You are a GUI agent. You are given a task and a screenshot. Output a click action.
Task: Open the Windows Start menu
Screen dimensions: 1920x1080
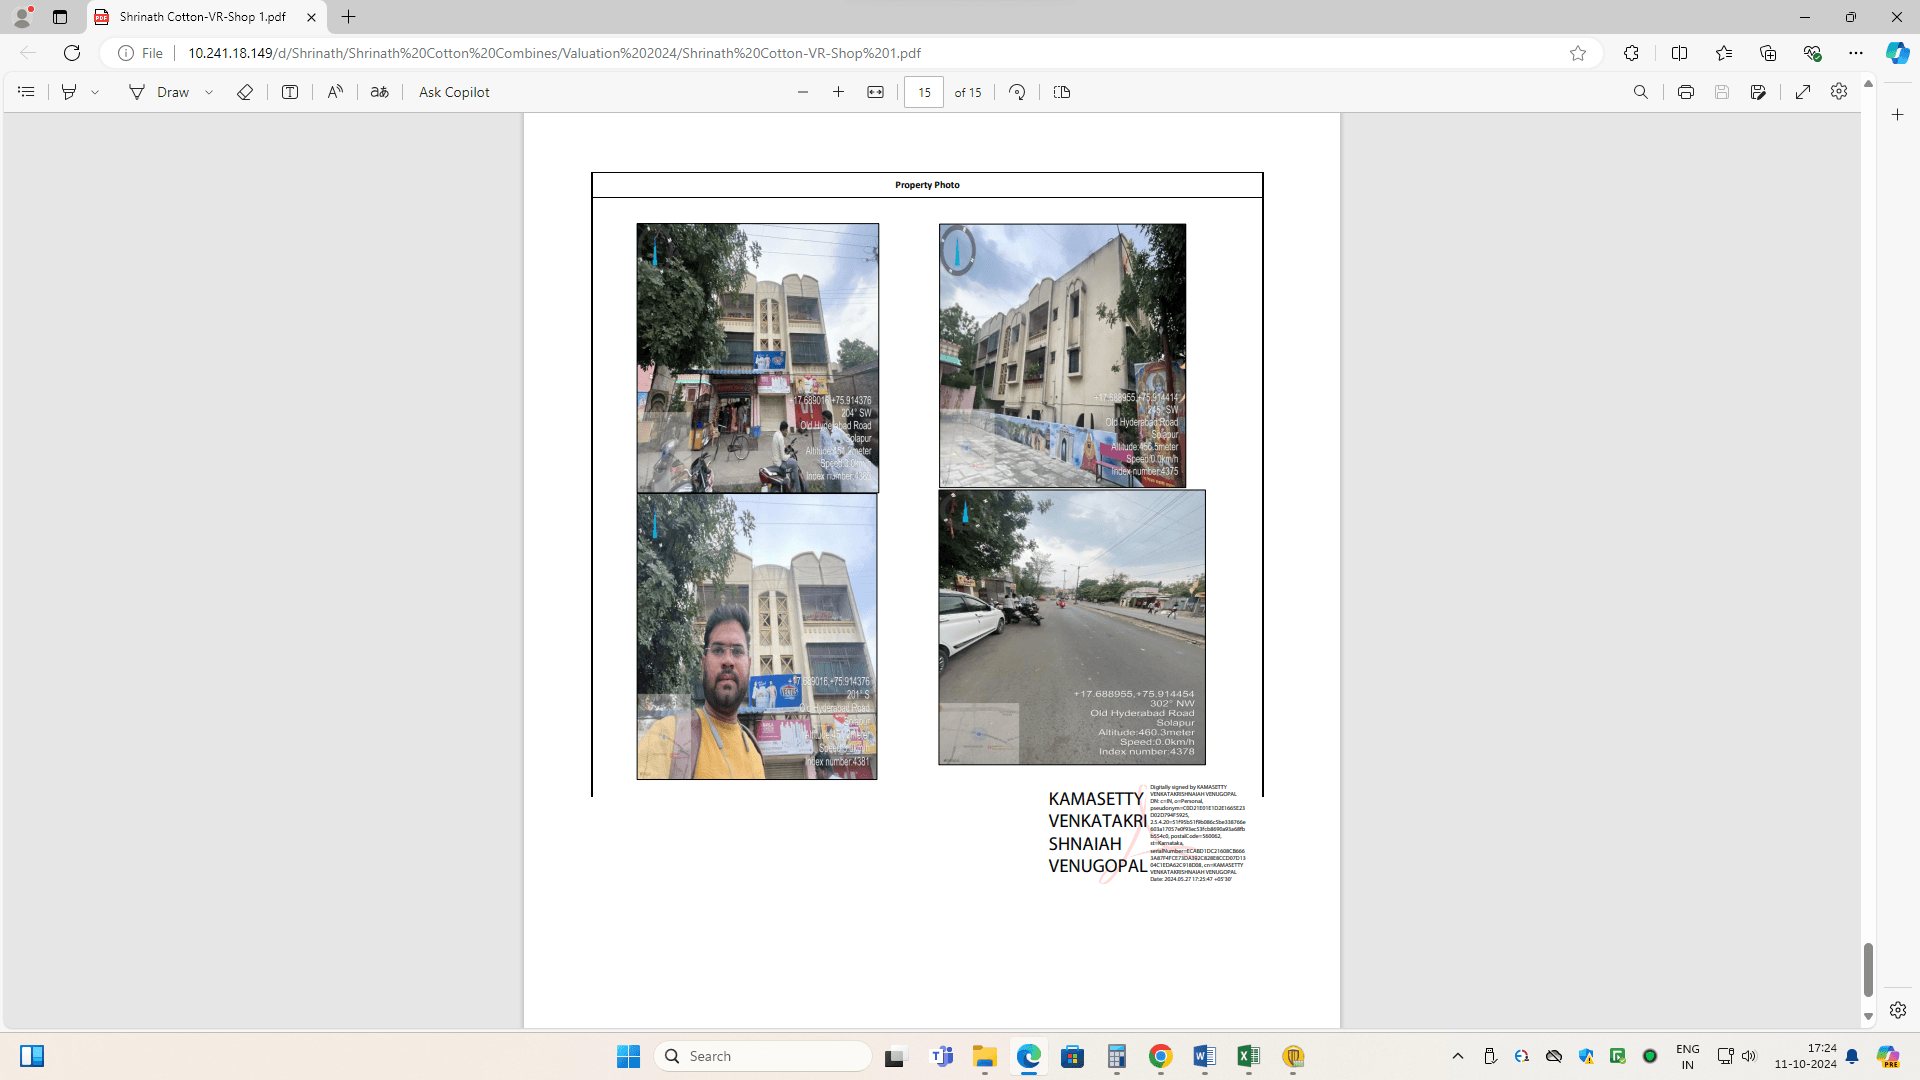click(x=628, y=1056)
